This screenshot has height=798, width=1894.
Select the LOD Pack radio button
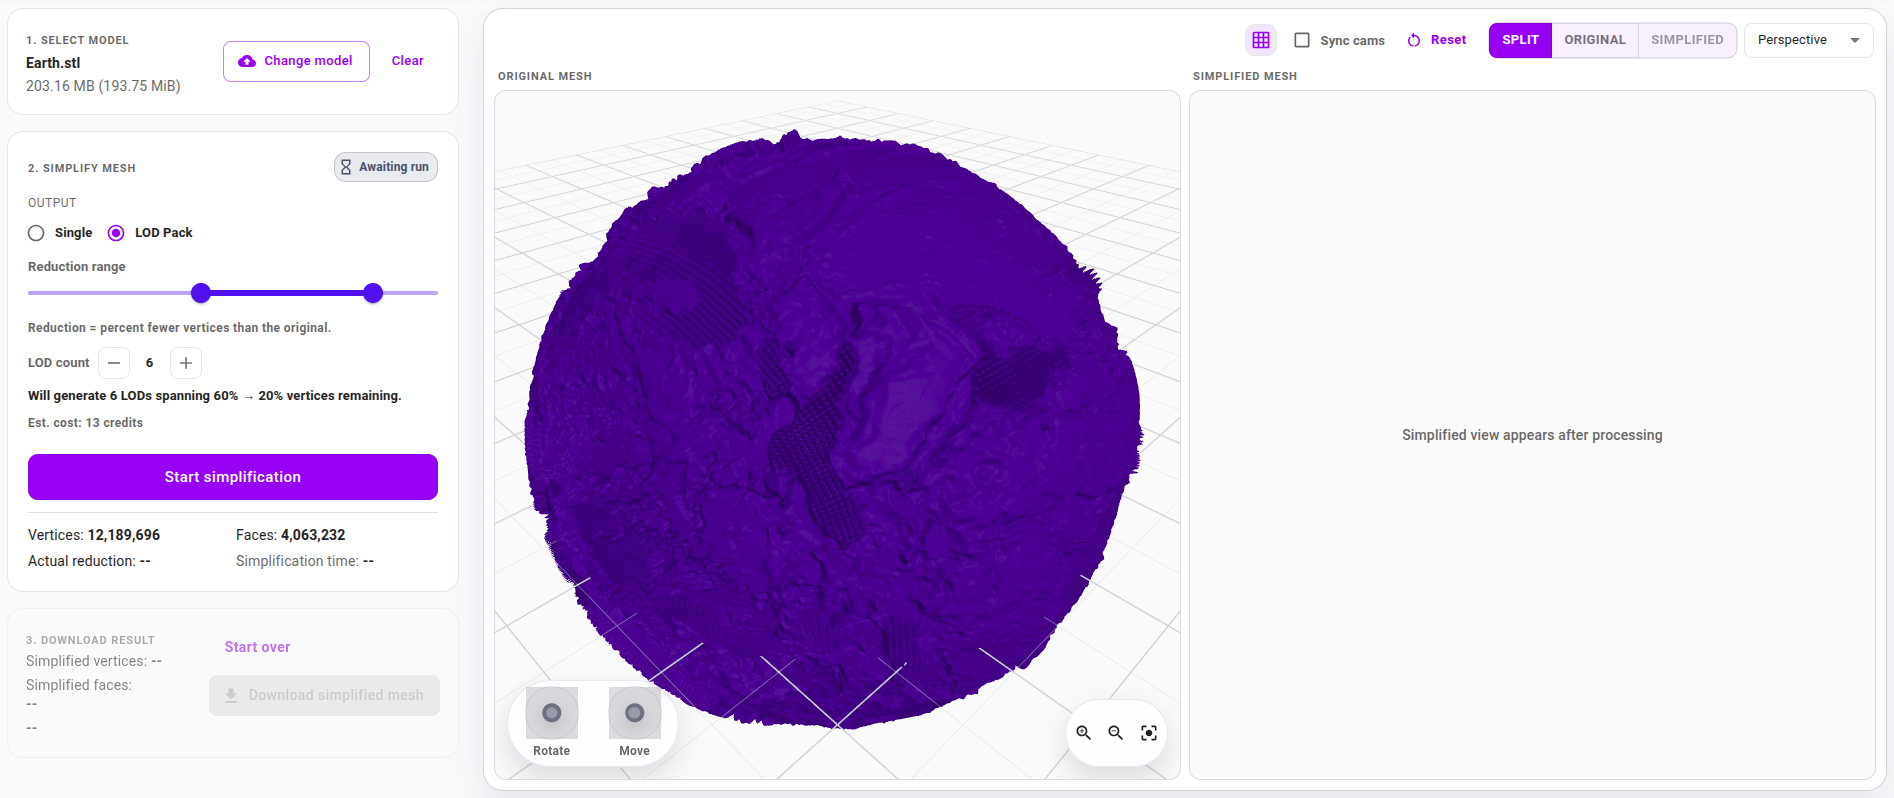[x=116, y=233]
